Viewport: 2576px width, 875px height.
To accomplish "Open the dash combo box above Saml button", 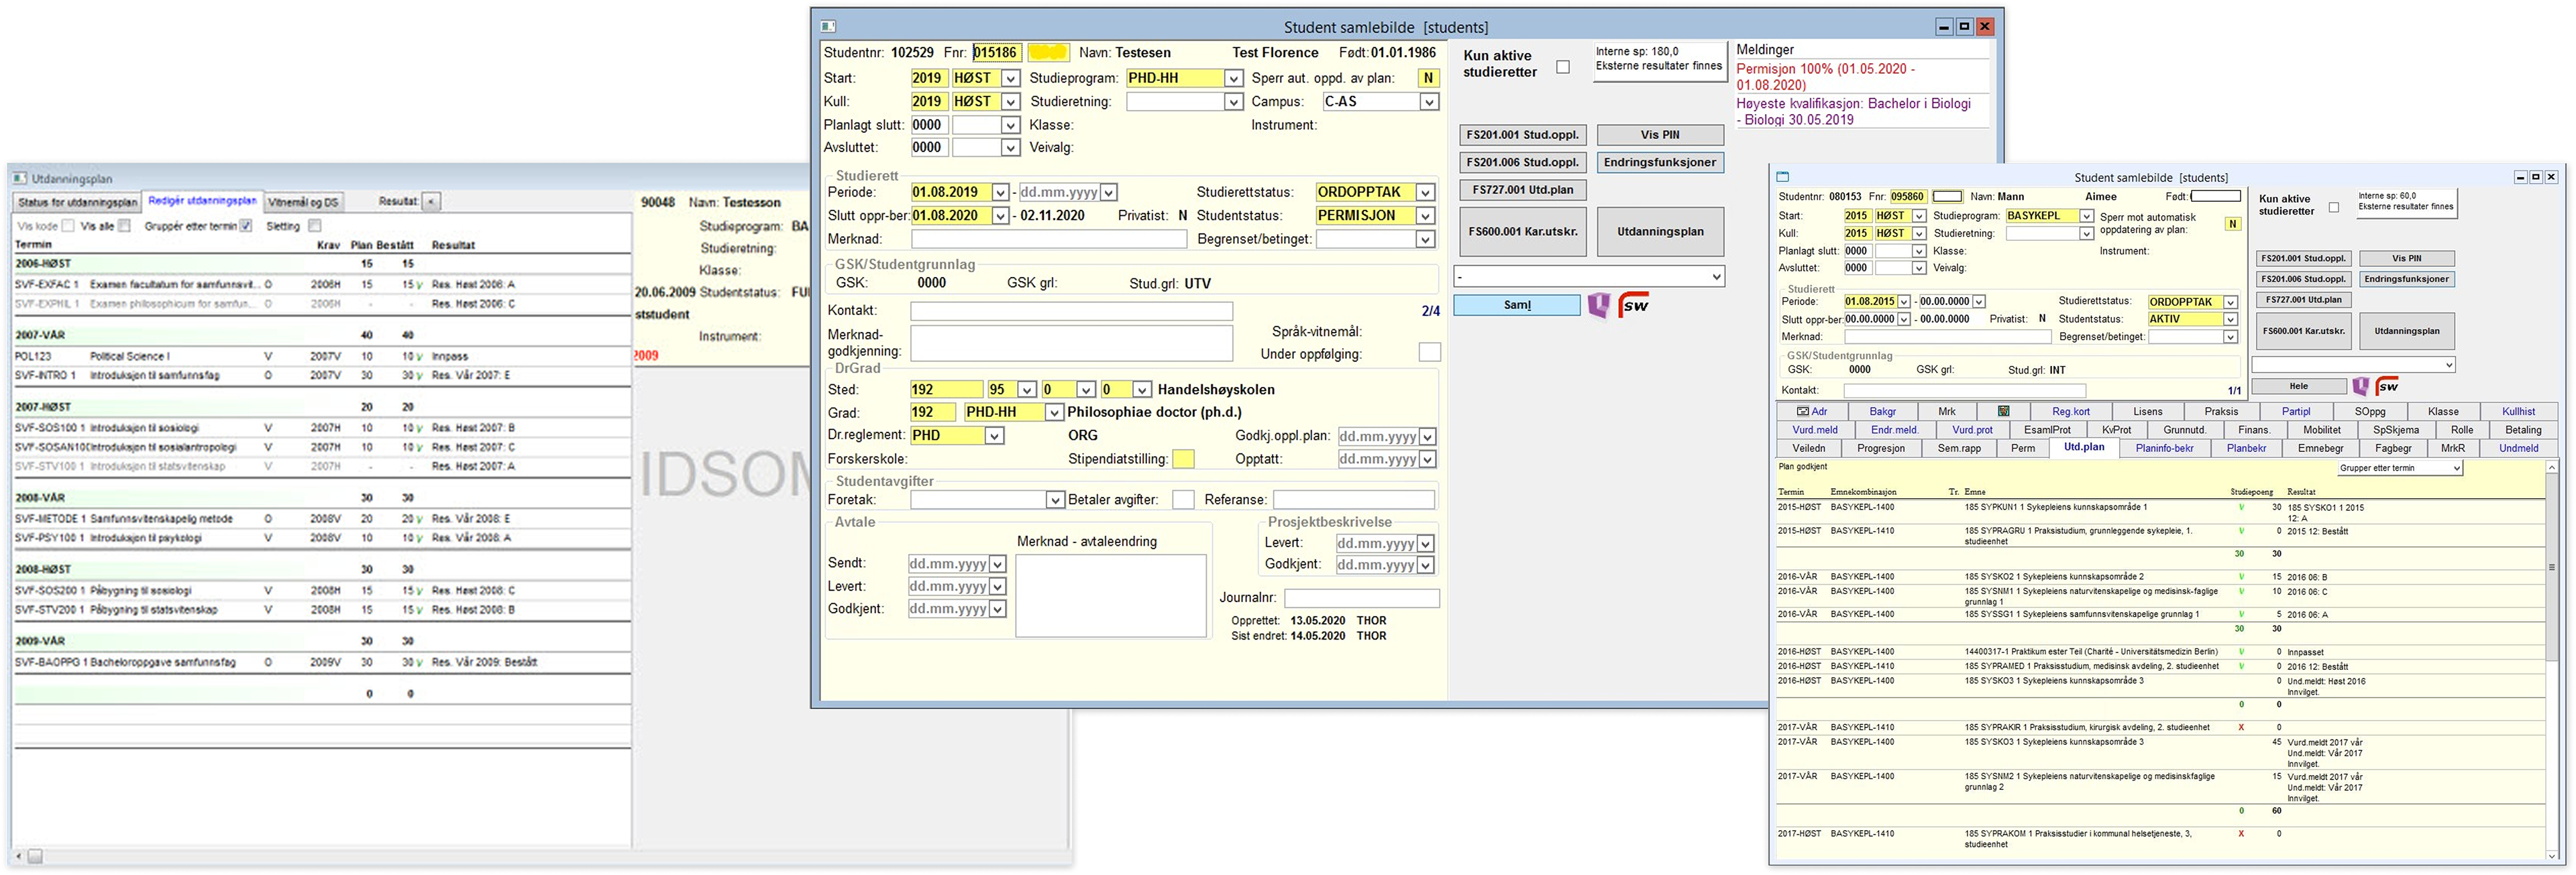I will 1589,277.
